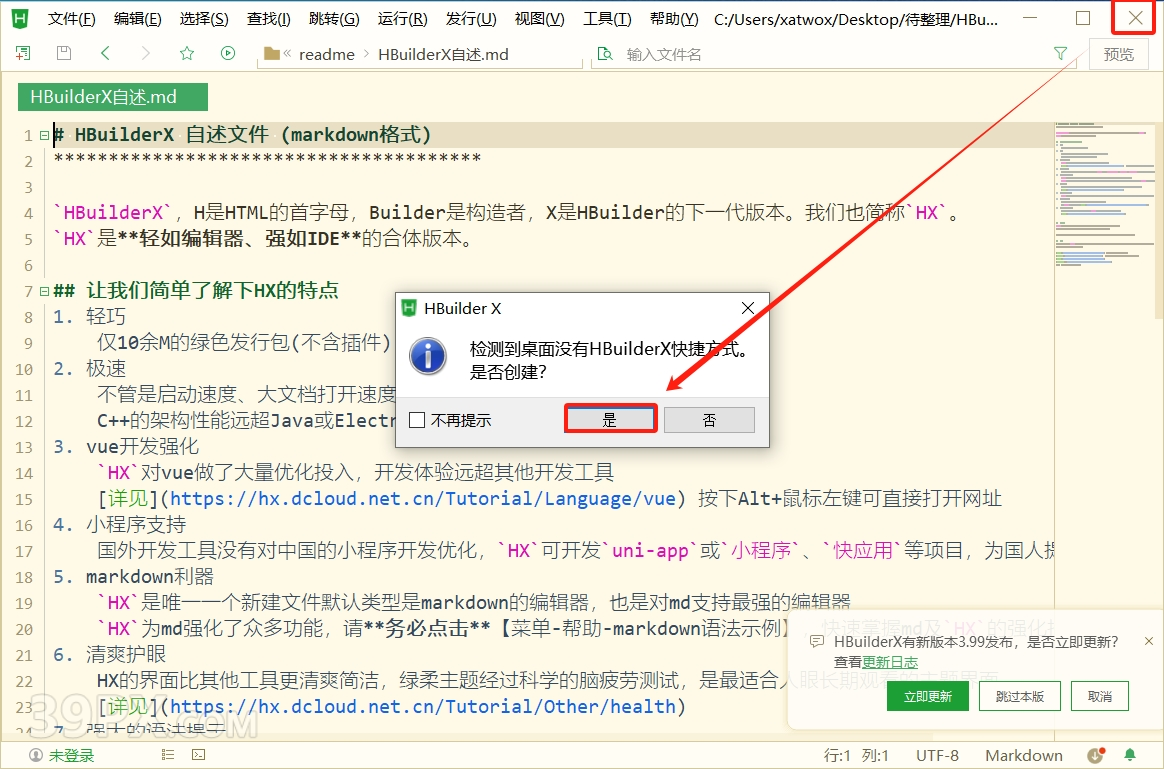
Task: Click the '5. markdown利器' line
Action: click(134, 576)
